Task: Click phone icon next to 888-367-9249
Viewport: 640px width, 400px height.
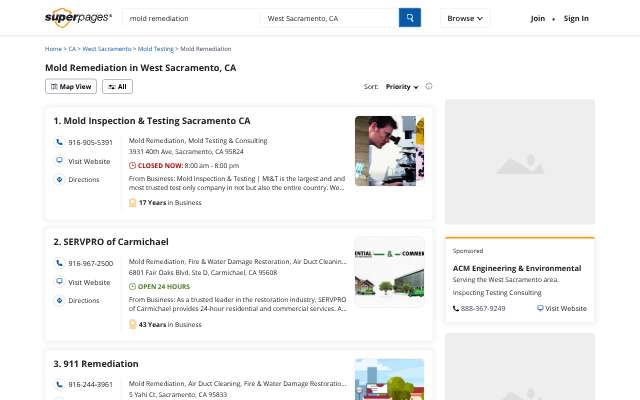Action: [x=456, y=309]
